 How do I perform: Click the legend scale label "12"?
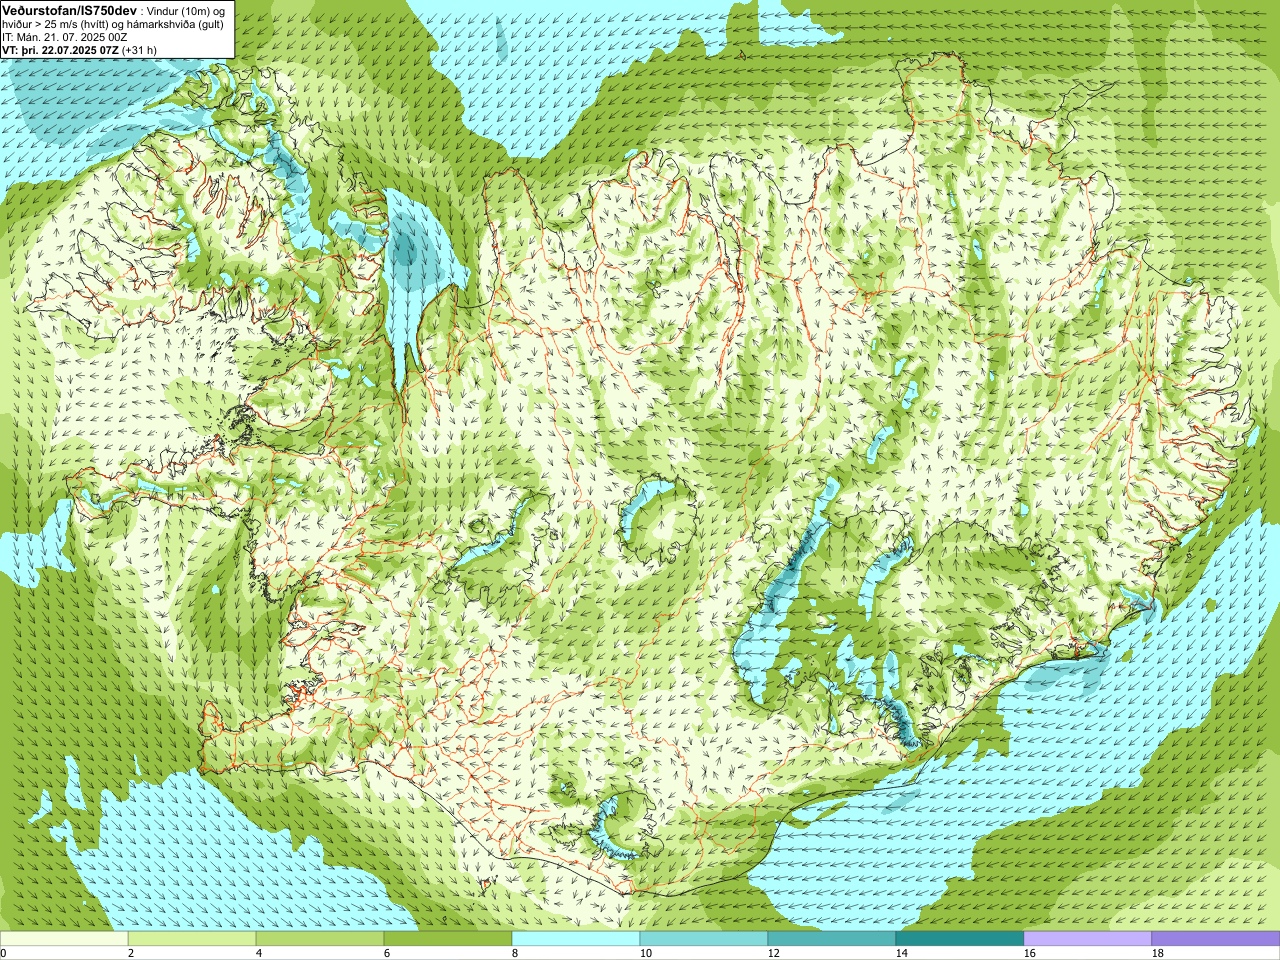[x=773, y=954]
